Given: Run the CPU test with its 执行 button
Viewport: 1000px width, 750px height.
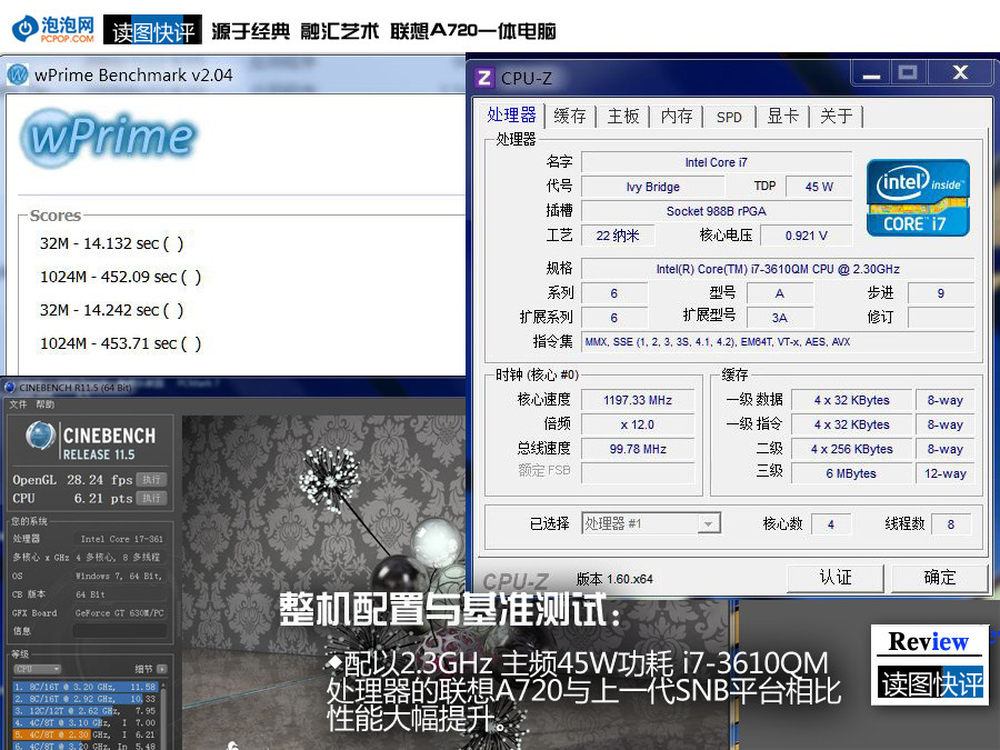Looking at the screenshot, I should pyautogui.click(x=151, y=498).
